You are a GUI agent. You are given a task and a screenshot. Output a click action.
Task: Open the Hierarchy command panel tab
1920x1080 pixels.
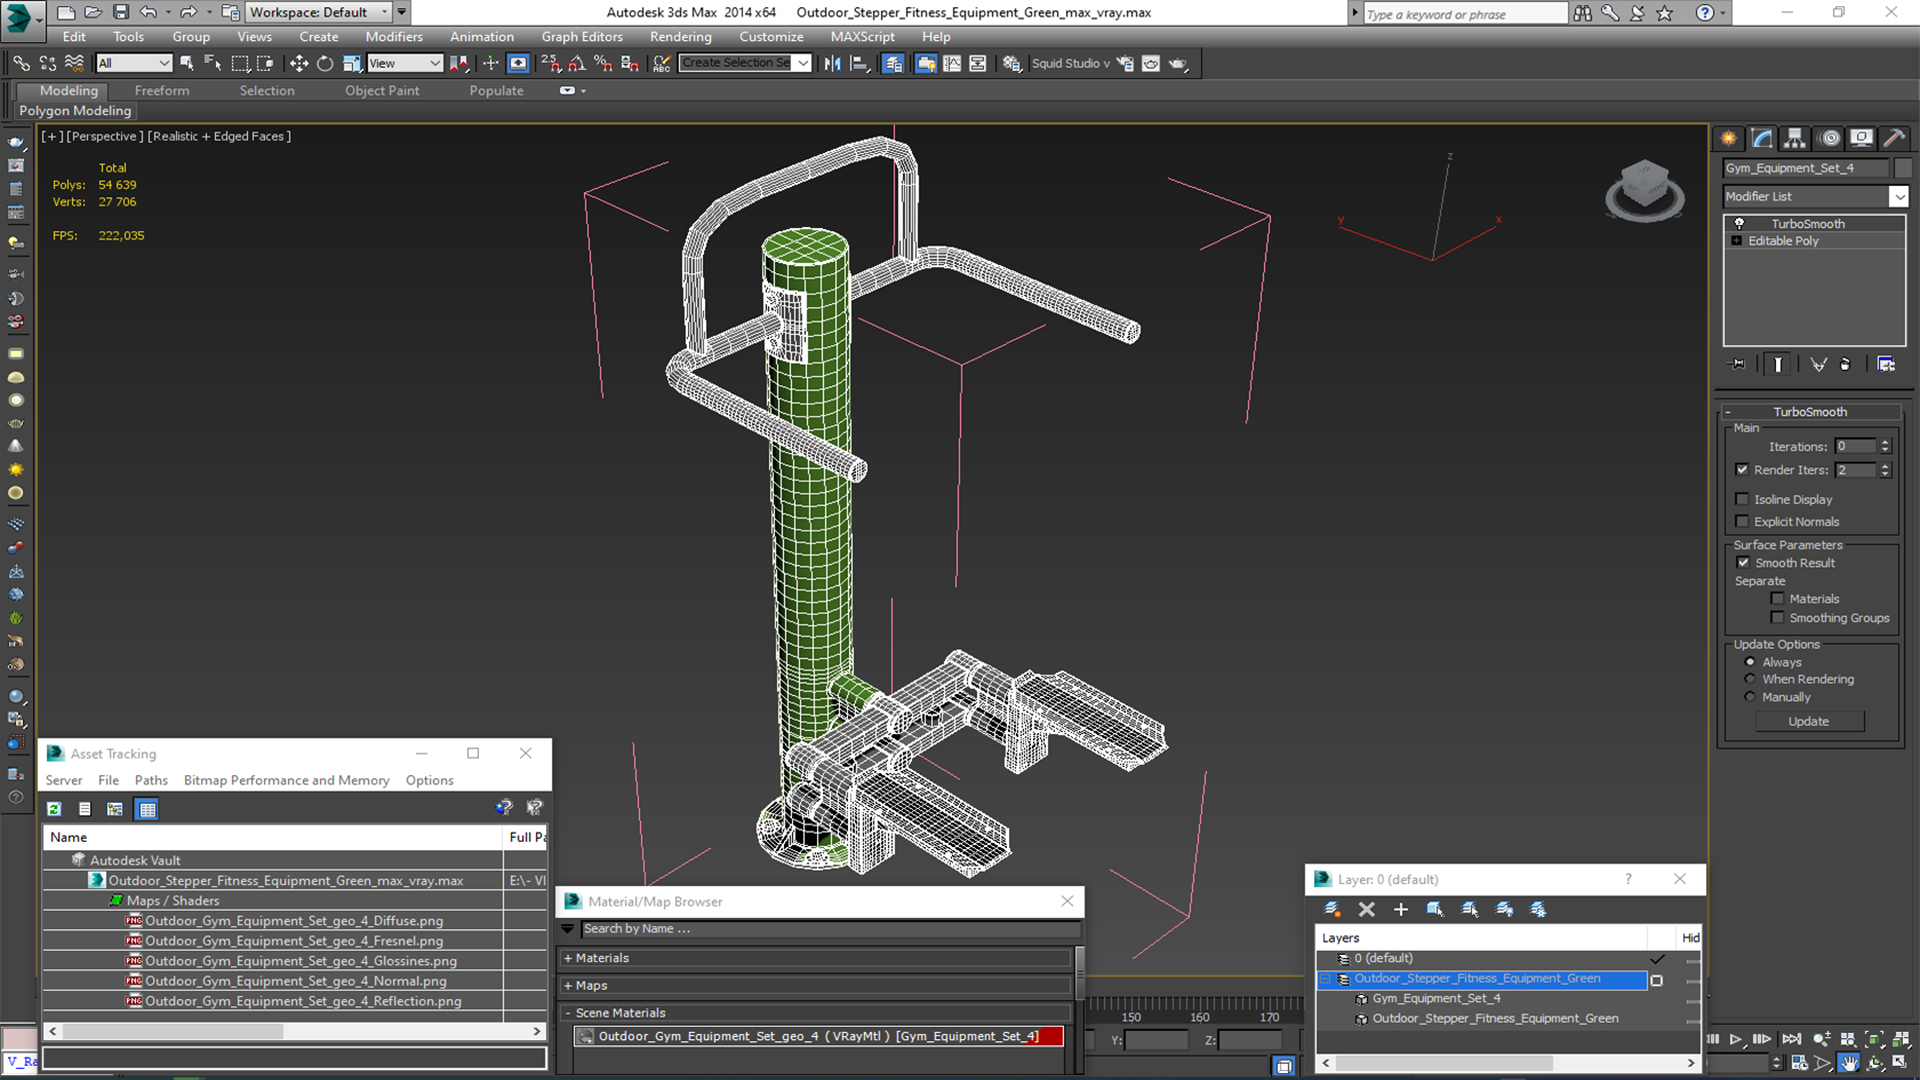pyautogui.click(x=1795, y=138)
